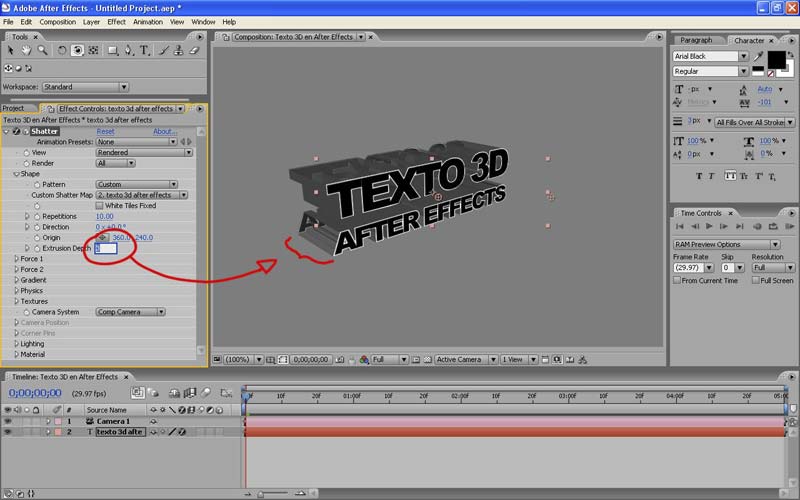Viewport: 800px width, 500px height.
Task: Open the View Rendered dropdown
Action: click(x=144, y=153)
